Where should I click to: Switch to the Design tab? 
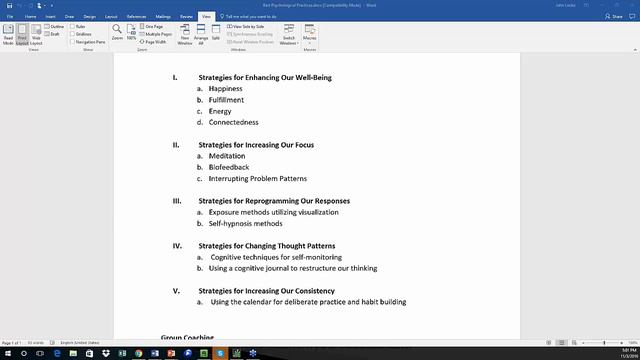tap(89, 17)
